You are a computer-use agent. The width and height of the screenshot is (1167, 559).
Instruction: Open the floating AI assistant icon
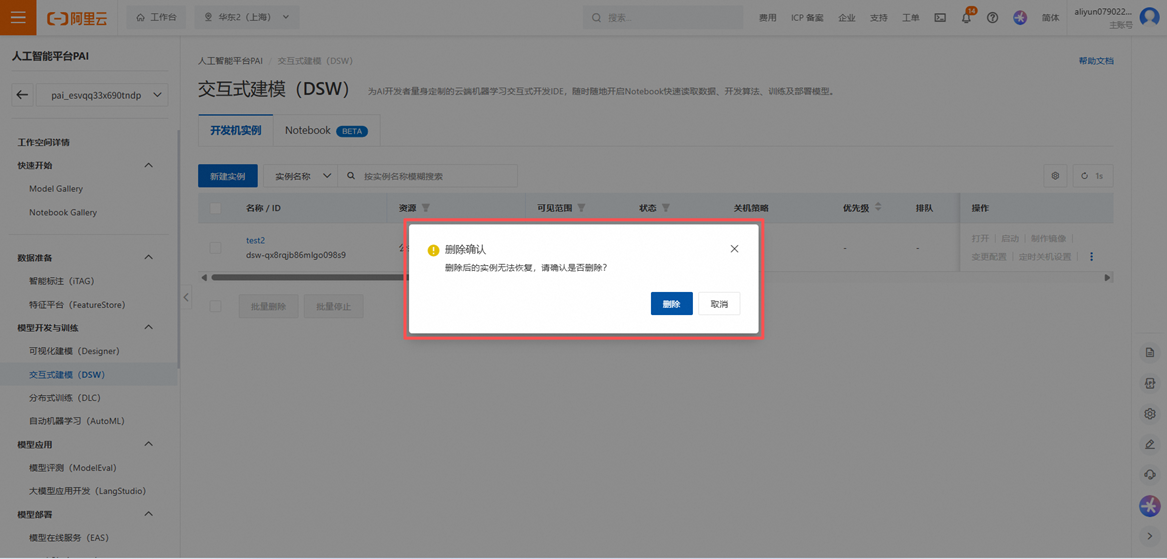pyautogui.click(x=1150, y=506)
